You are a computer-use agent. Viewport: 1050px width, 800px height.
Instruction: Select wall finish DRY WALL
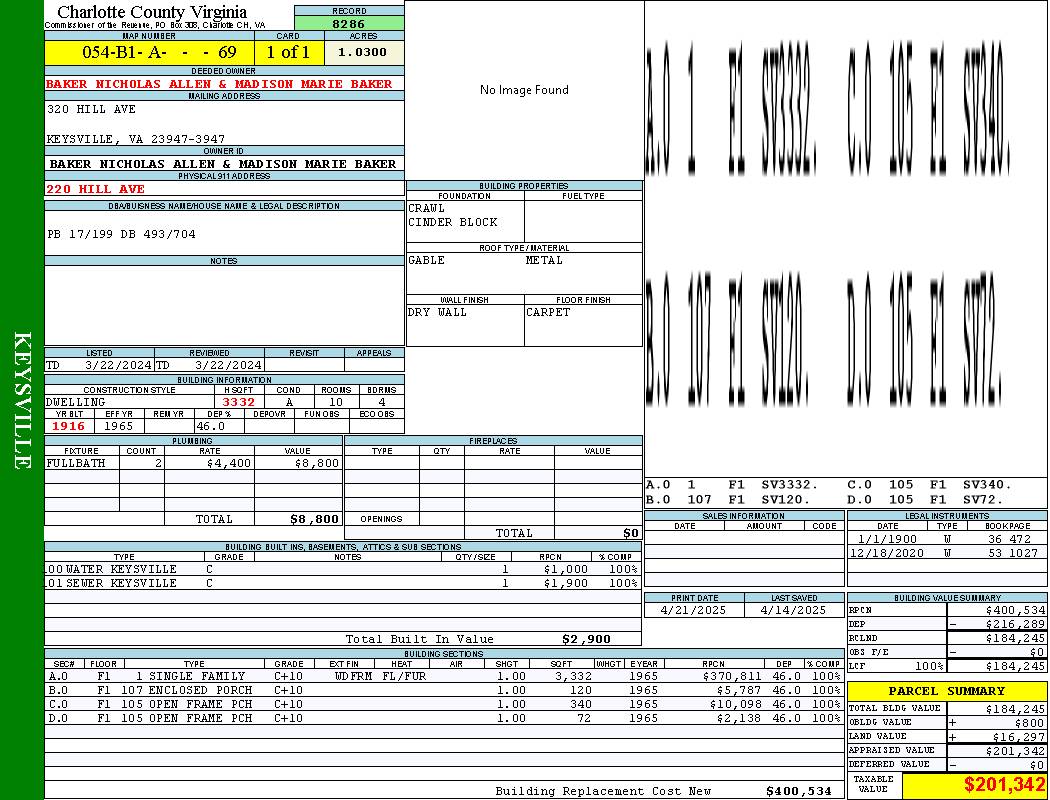point(437,312)
